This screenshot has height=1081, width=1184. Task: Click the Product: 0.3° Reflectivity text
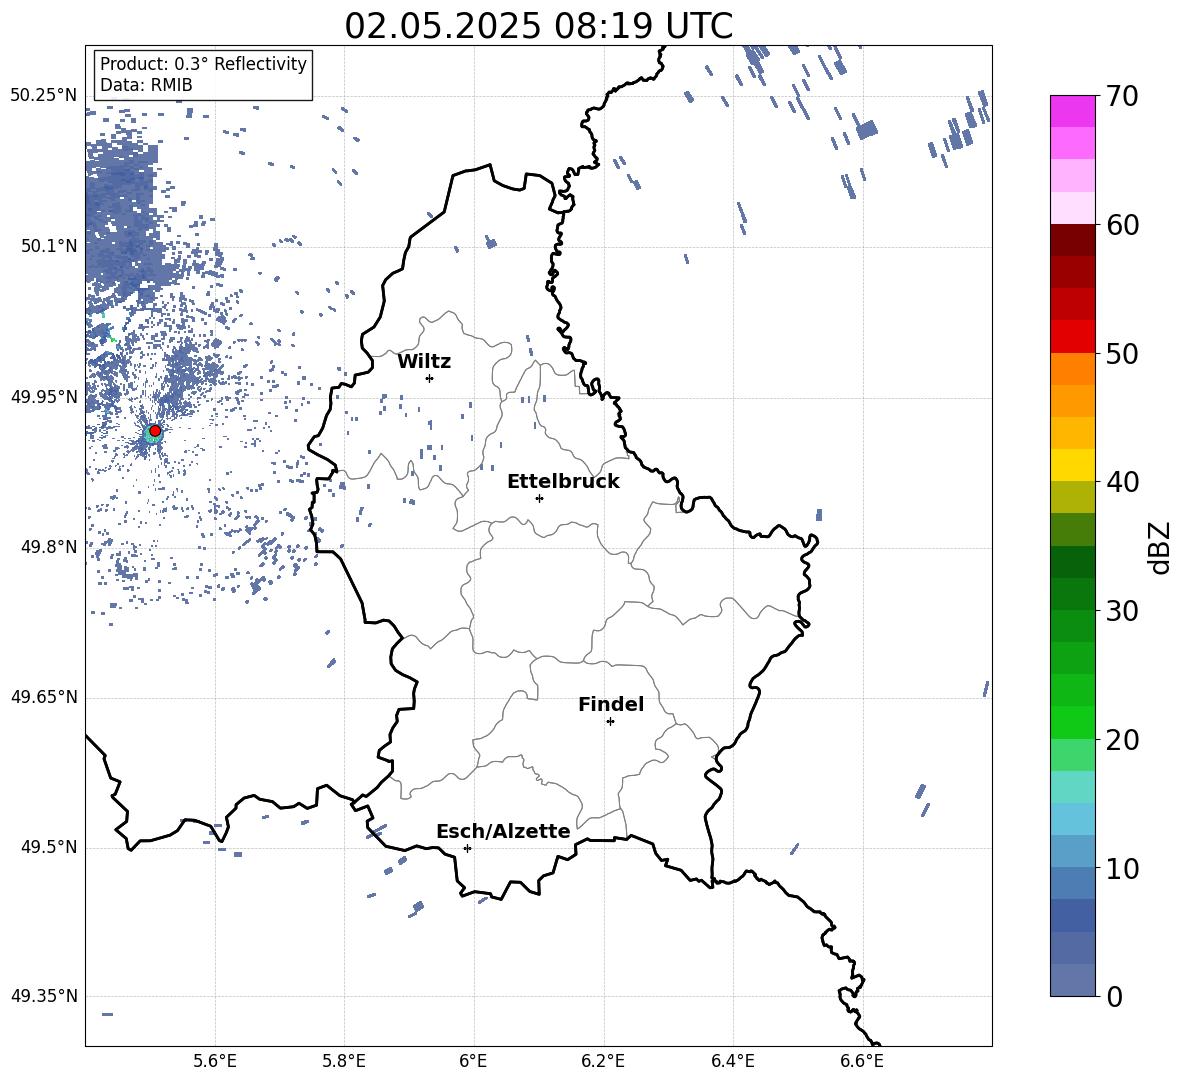point(203,63)
